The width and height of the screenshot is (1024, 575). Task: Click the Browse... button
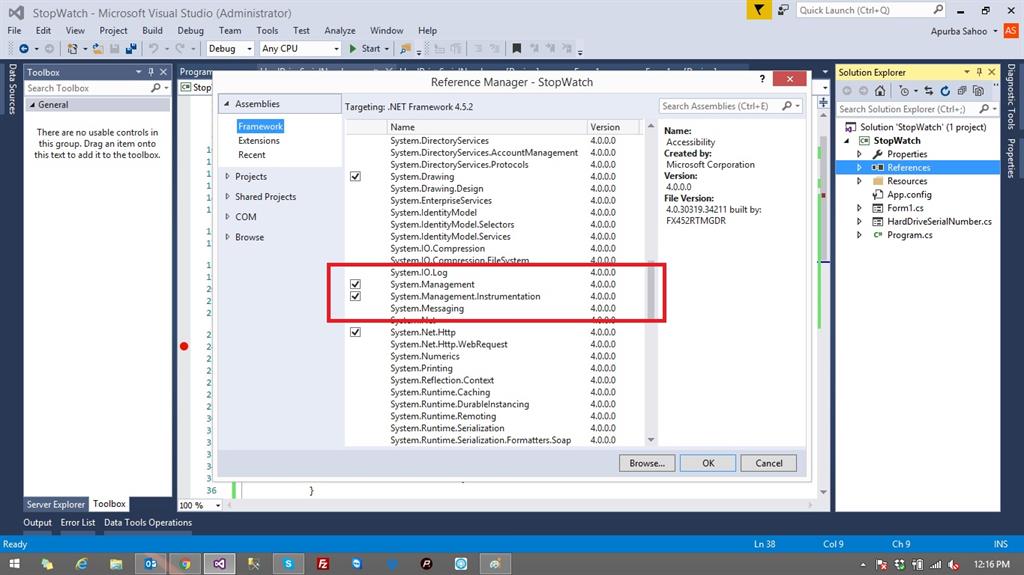point(647,463)
